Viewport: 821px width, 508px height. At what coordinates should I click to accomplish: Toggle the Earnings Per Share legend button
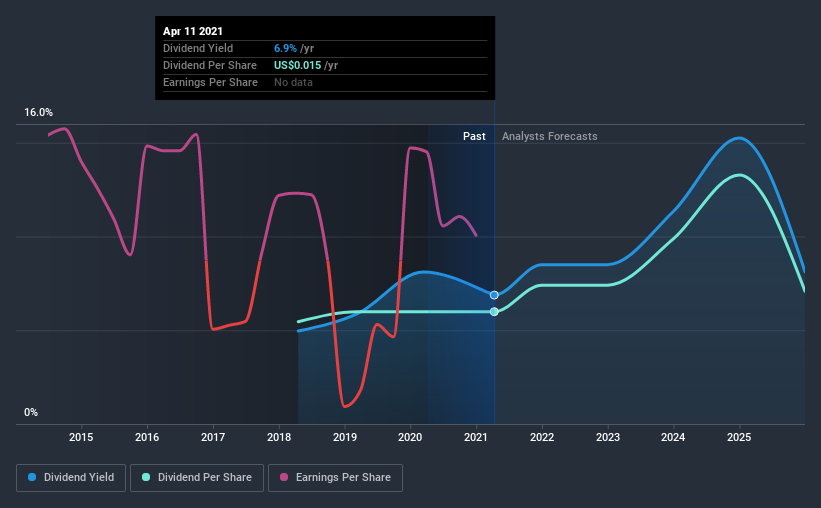(335, 478)
